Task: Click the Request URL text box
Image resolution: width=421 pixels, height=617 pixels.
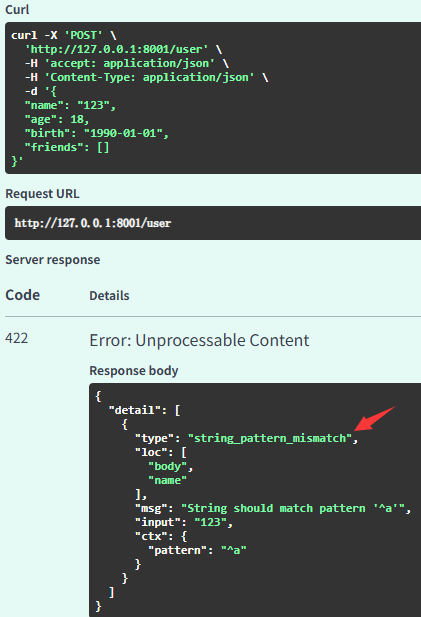Action: tap(213, 223)
